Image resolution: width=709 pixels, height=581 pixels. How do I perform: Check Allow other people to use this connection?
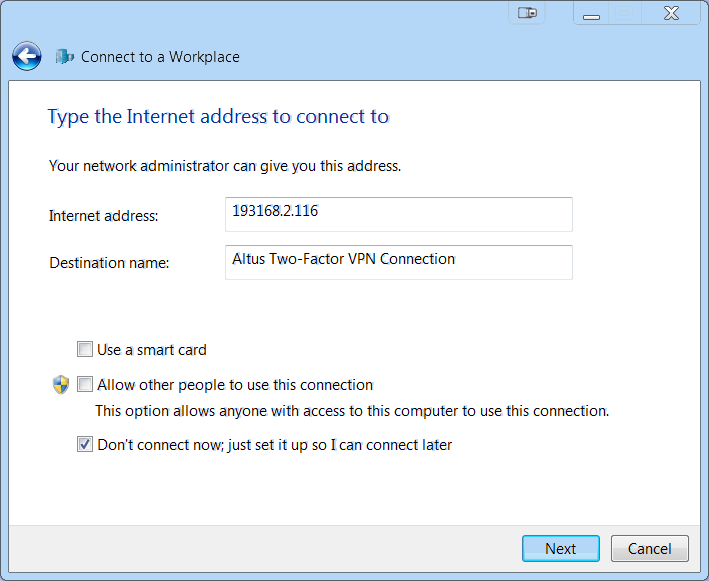85,385
